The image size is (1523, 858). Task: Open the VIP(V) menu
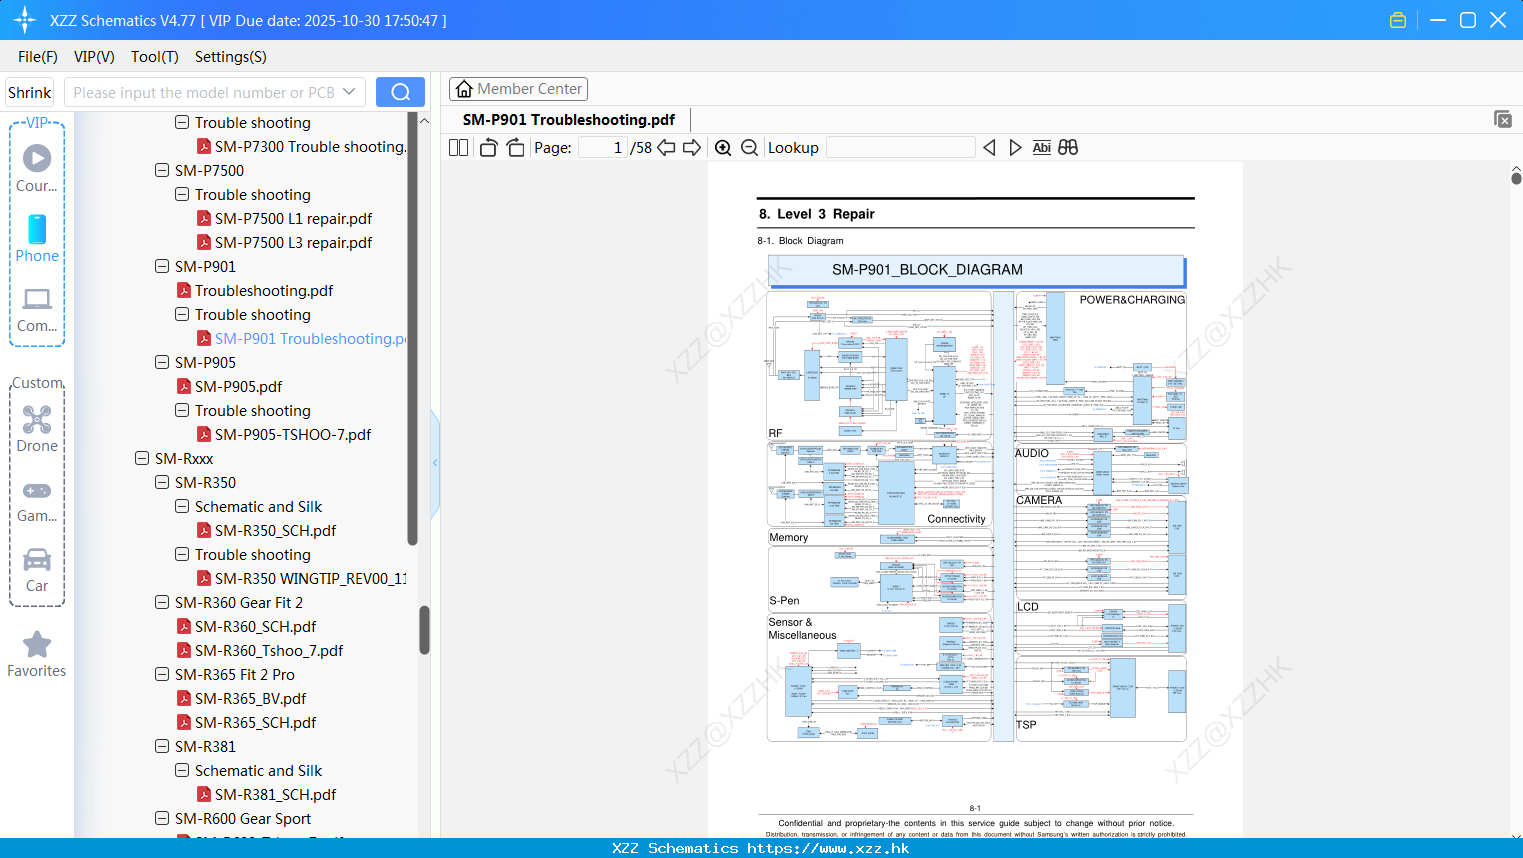pos(94,57)
